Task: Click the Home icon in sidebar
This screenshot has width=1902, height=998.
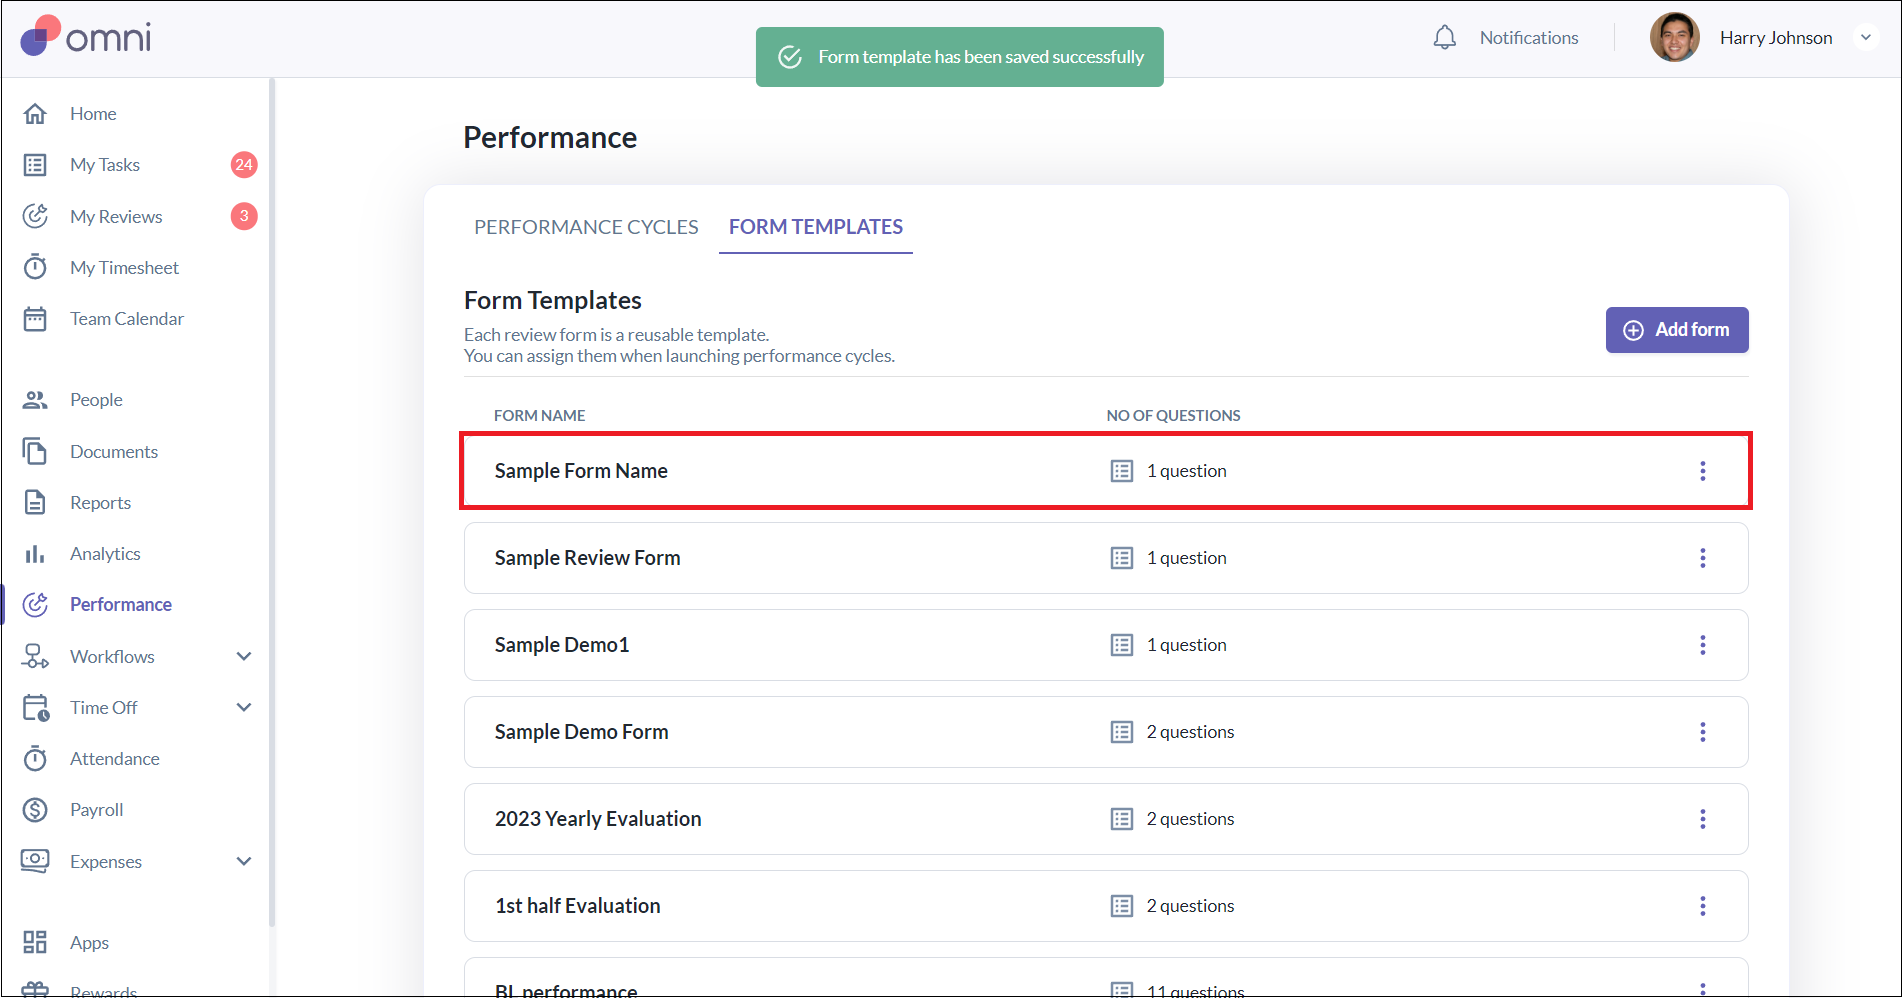Action: tap(35, 114)
